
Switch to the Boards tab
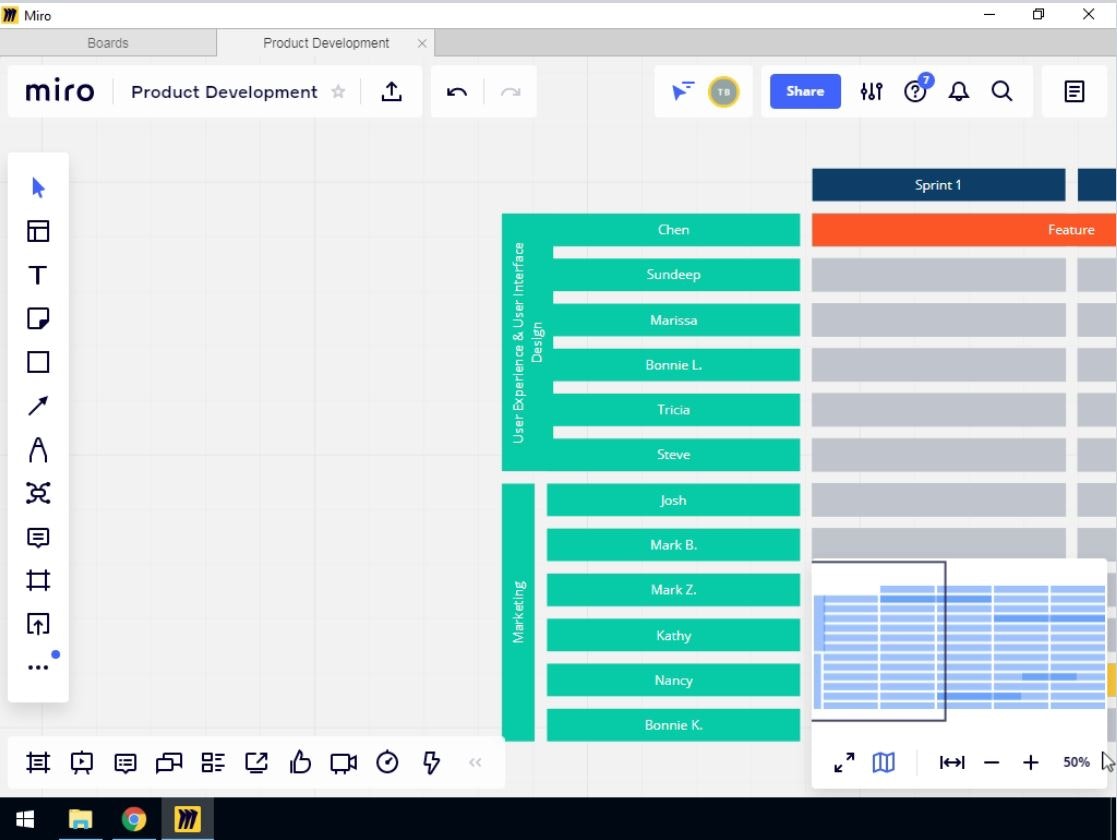[108, 43]
